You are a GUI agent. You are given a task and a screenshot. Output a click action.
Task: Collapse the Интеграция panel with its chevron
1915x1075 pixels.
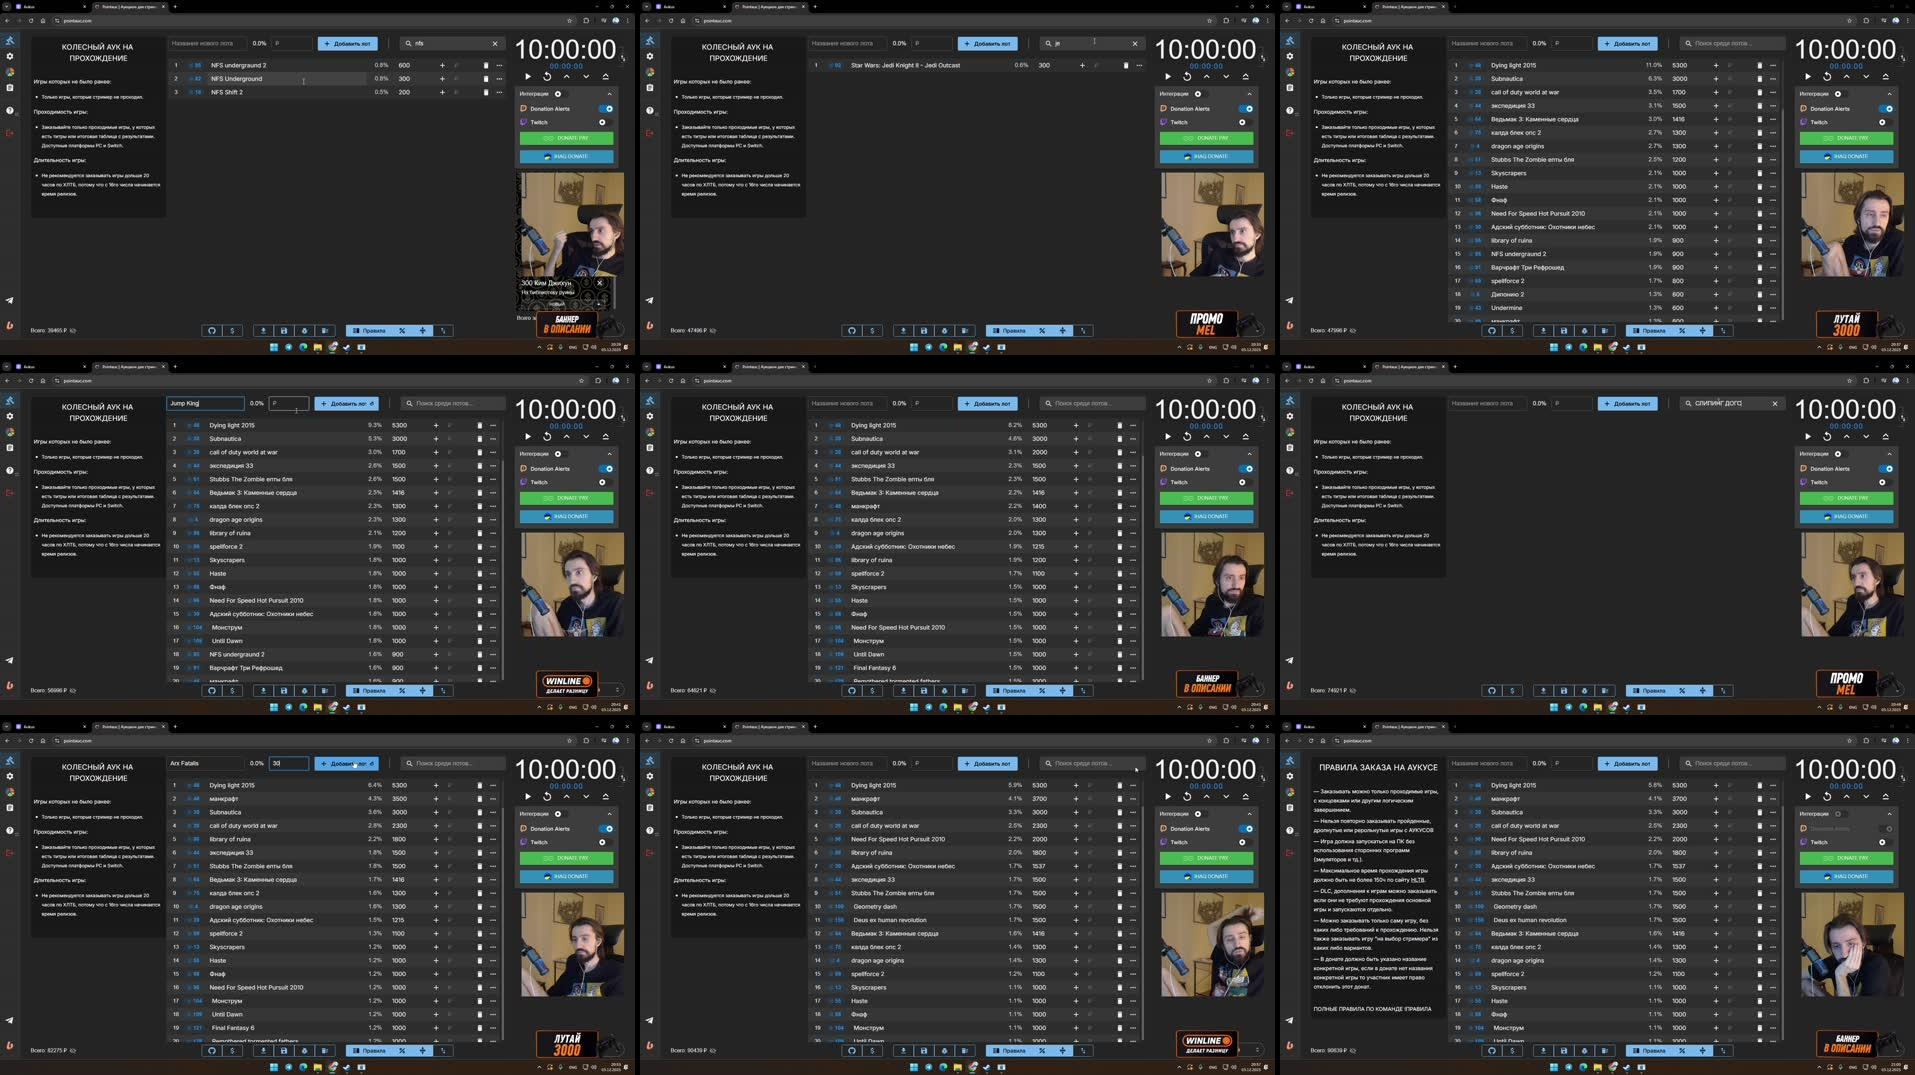[609, 93]
